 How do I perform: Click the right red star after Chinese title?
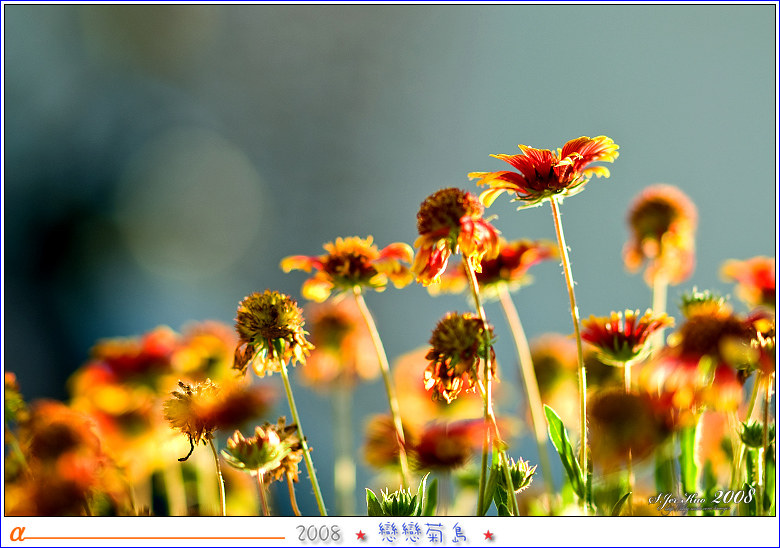(x=488, y=535)
